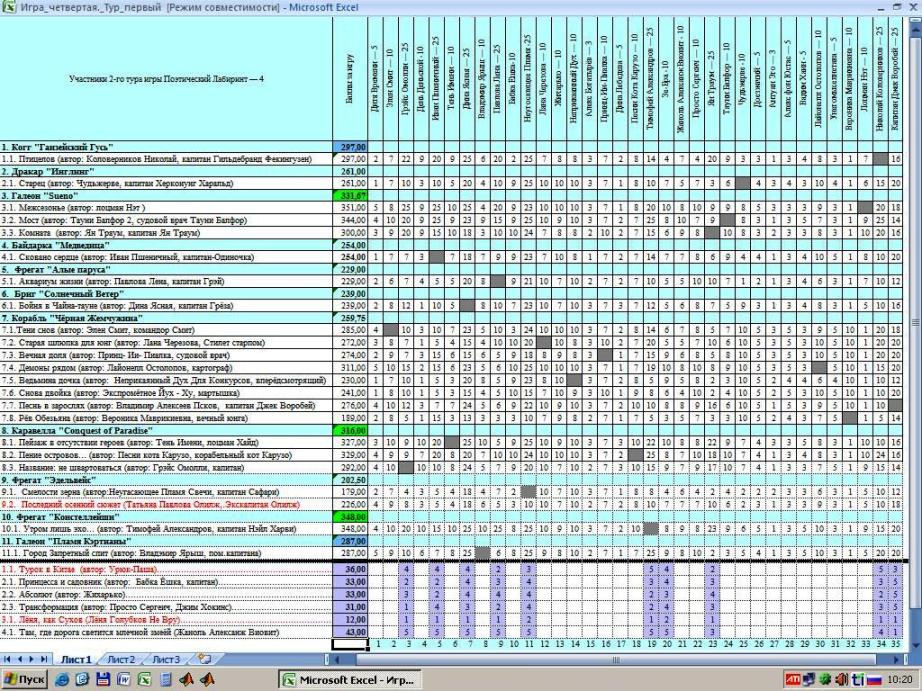922x691 pixels.
Task: Jump to the last sheet tab arrow
Action: [x=43, y=659]
